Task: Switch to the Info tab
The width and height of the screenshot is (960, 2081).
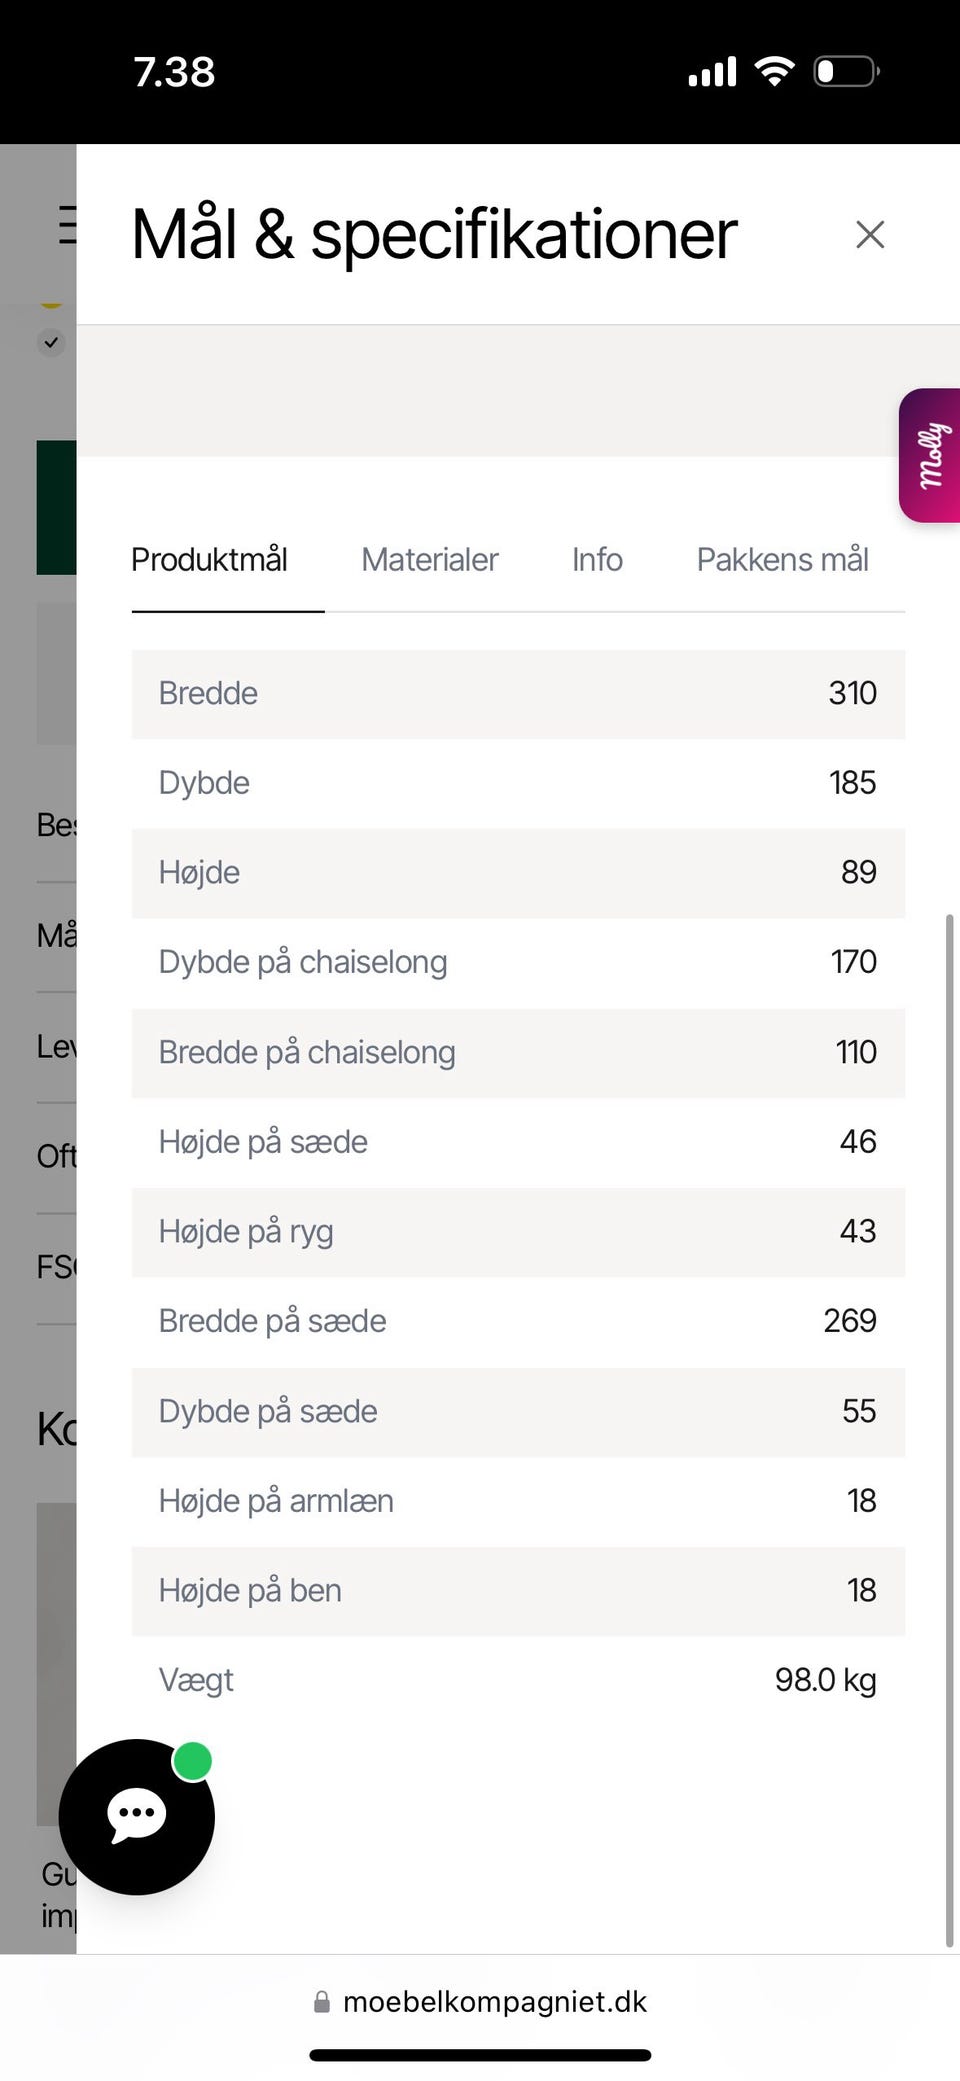Action: click(x=597, y=560)
